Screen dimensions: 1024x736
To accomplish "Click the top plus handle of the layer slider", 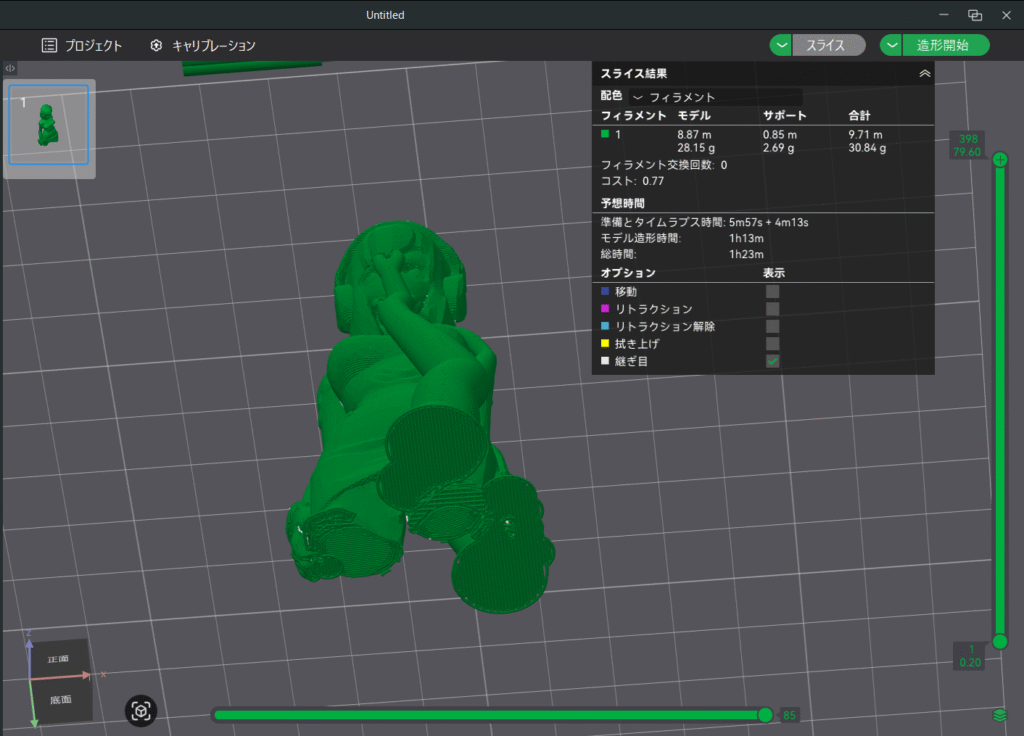I will click(1000, 159).
